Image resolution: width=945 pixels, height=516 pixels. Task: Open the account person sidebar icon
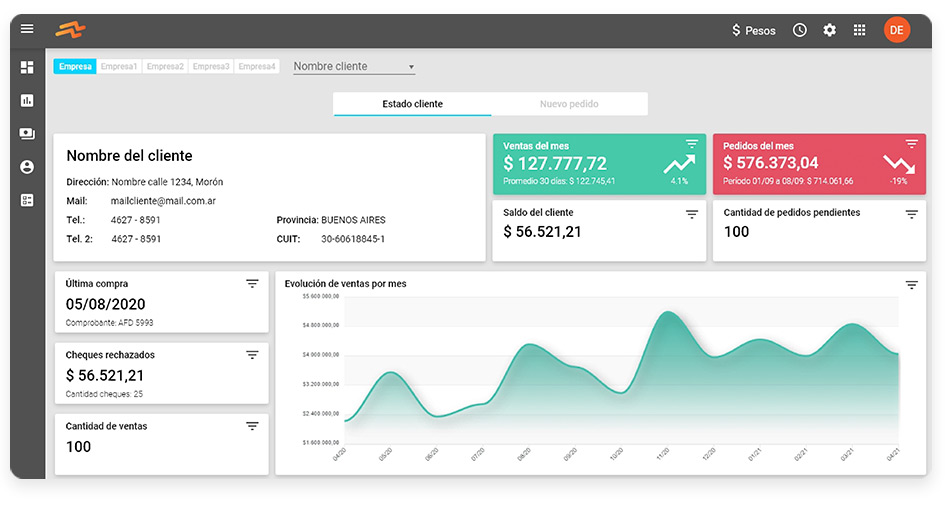point(27,167)
